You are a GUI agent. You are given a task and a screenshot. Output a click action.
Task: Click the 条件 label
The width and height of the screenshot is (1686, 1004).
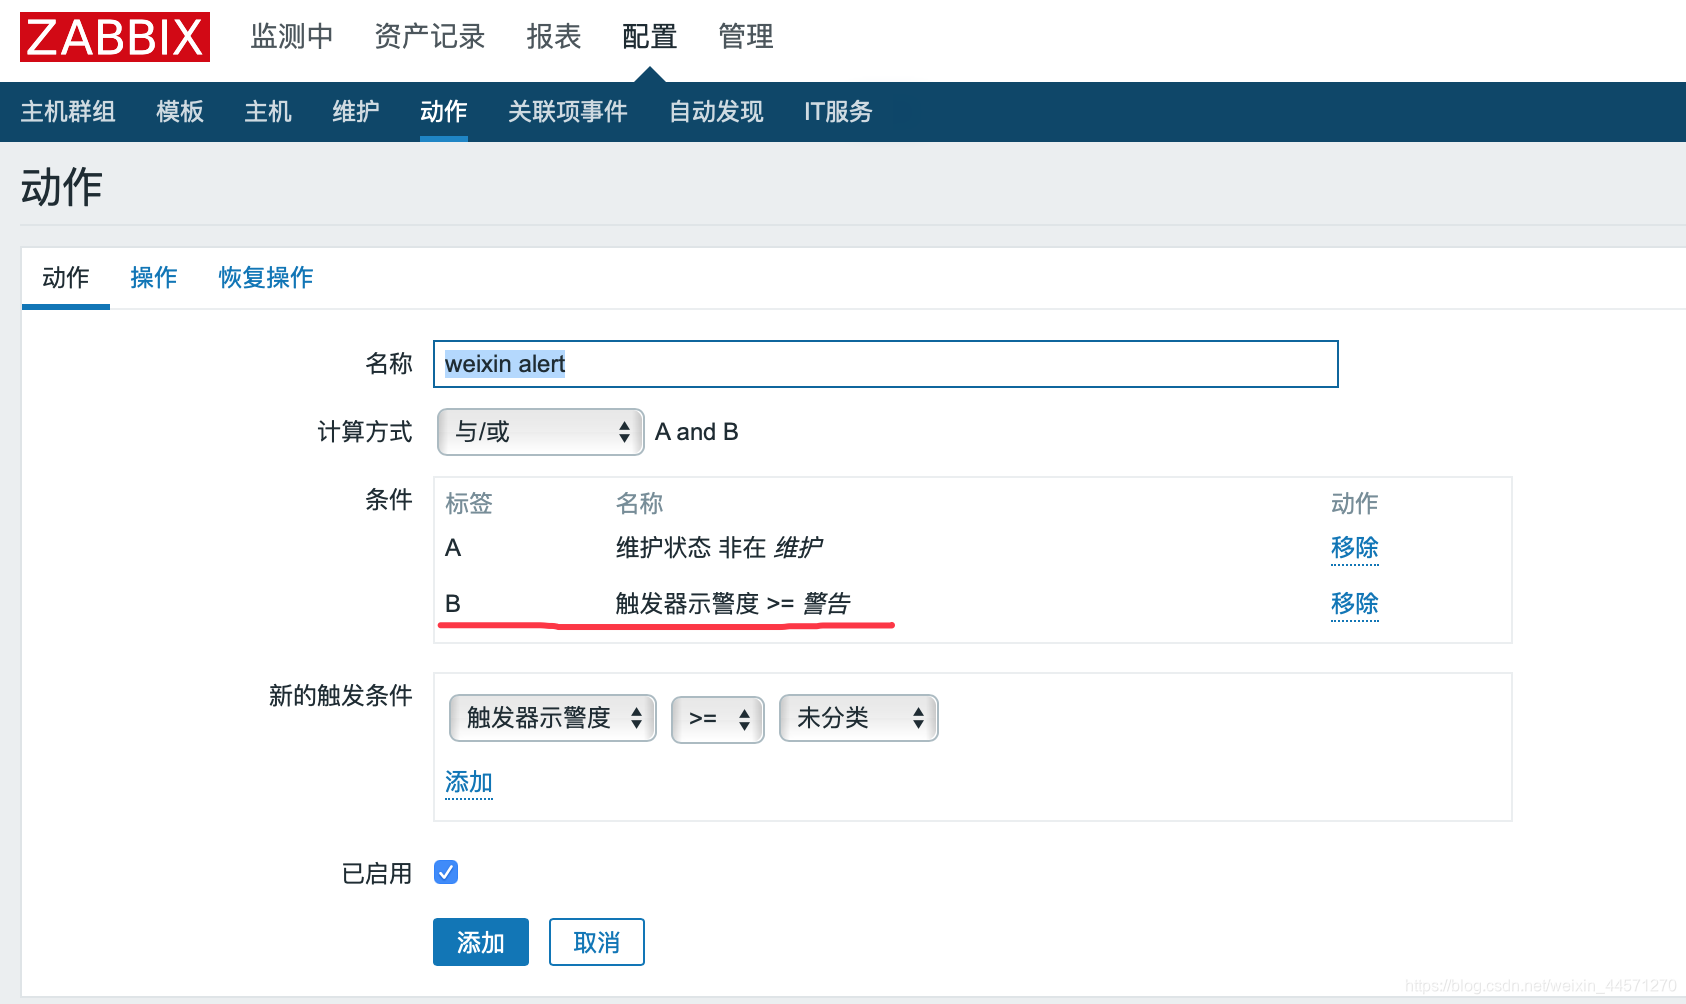click(389, 499)
